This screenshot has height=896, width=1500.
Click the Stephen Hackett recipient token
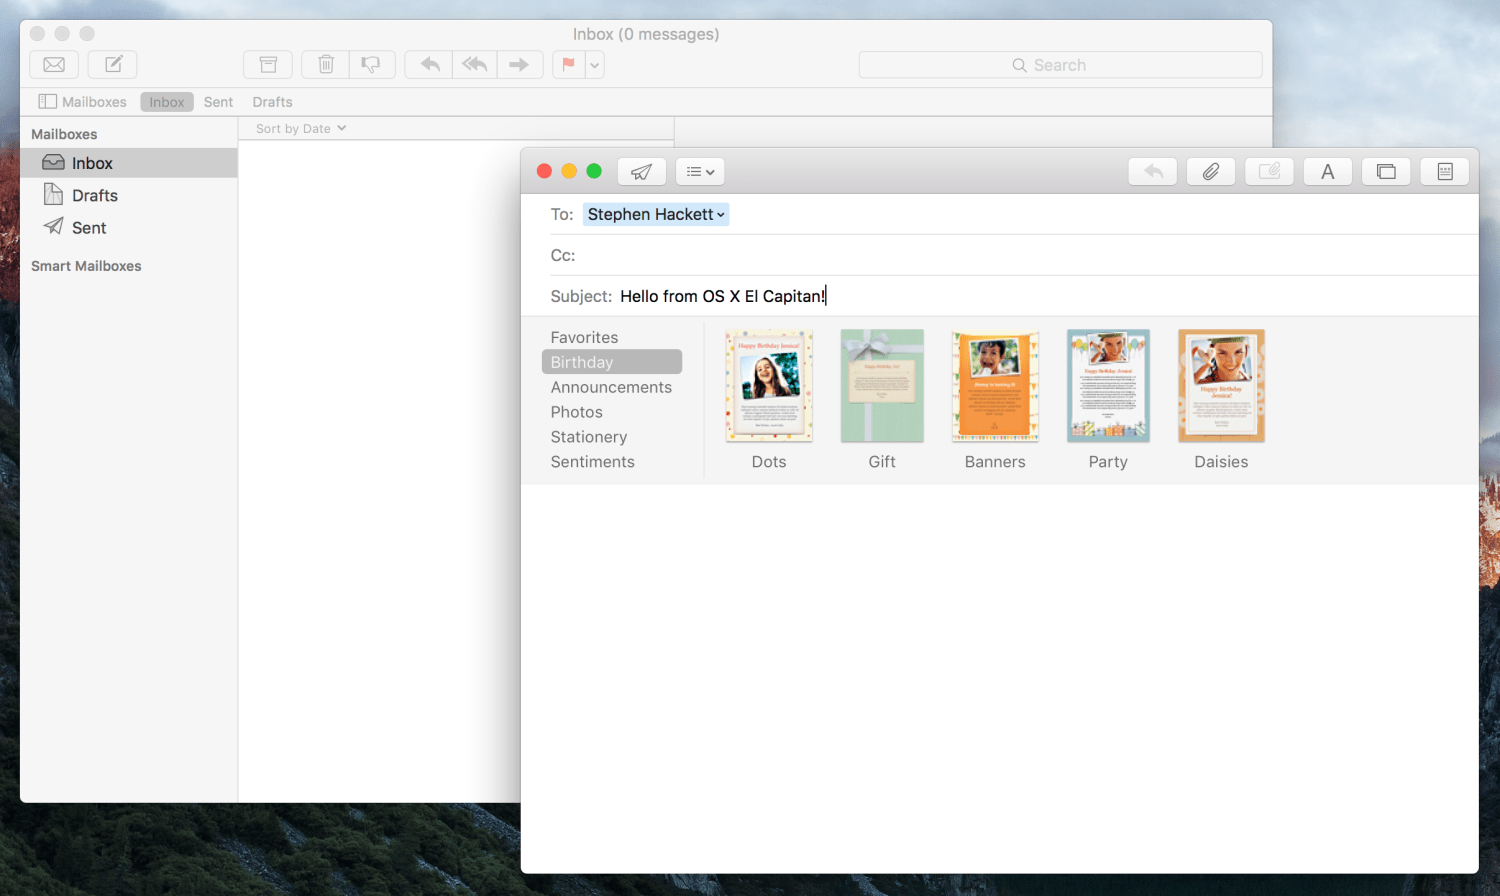(655, 215)
